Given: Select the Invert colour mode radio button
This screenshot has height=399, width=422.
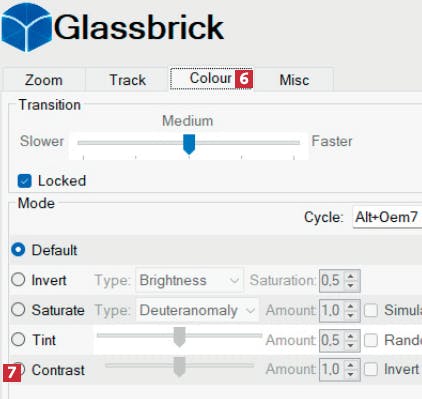Looking at the screenshot, I should point(18,280).
